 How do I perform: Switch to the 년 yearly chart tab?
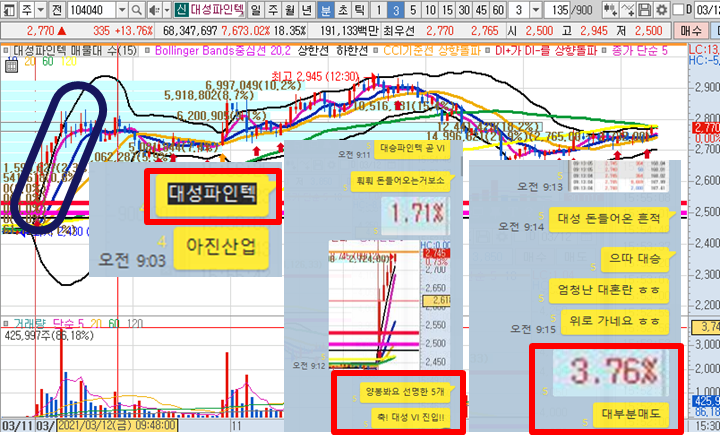click(x=307, y=10)
